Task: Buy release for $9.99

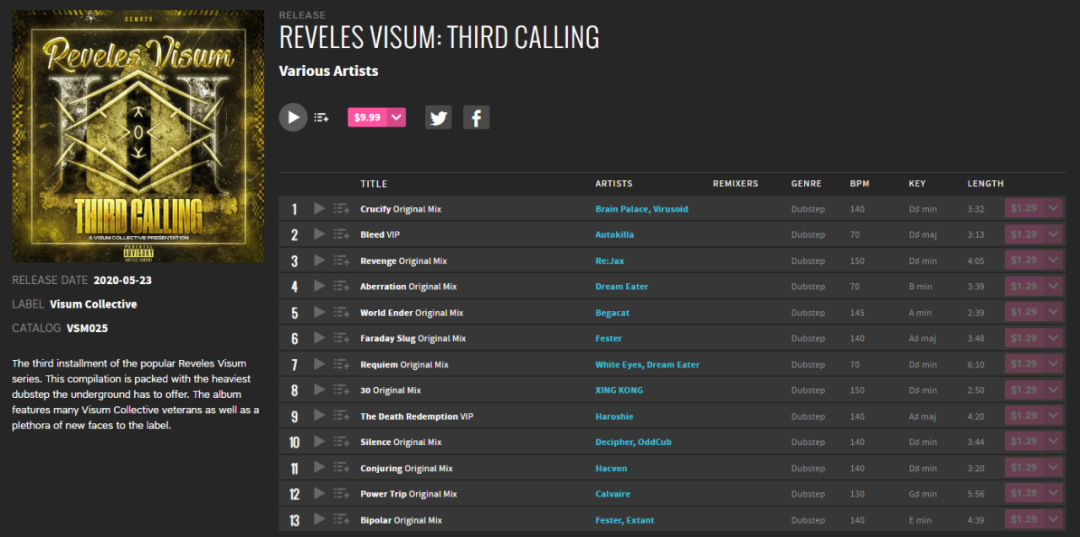Action: click(367, 117)
